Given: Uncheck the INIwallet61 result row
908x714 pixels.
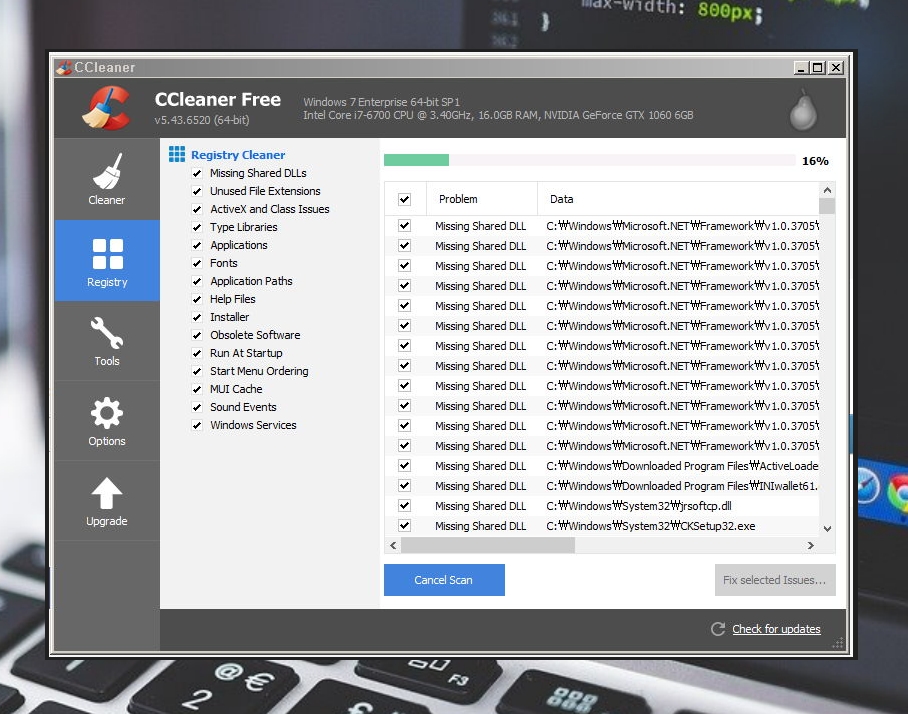Looking at the screenshot, I should (x=404, y=486).
